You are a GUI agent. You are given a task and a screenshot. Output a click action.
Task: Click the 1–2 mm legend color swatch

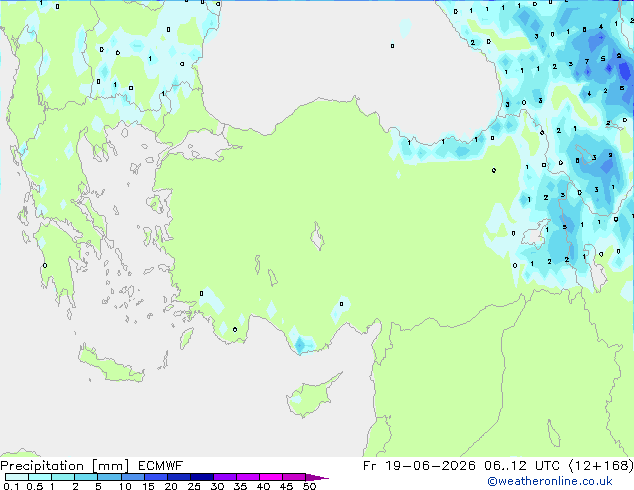(x=63, y=477)
